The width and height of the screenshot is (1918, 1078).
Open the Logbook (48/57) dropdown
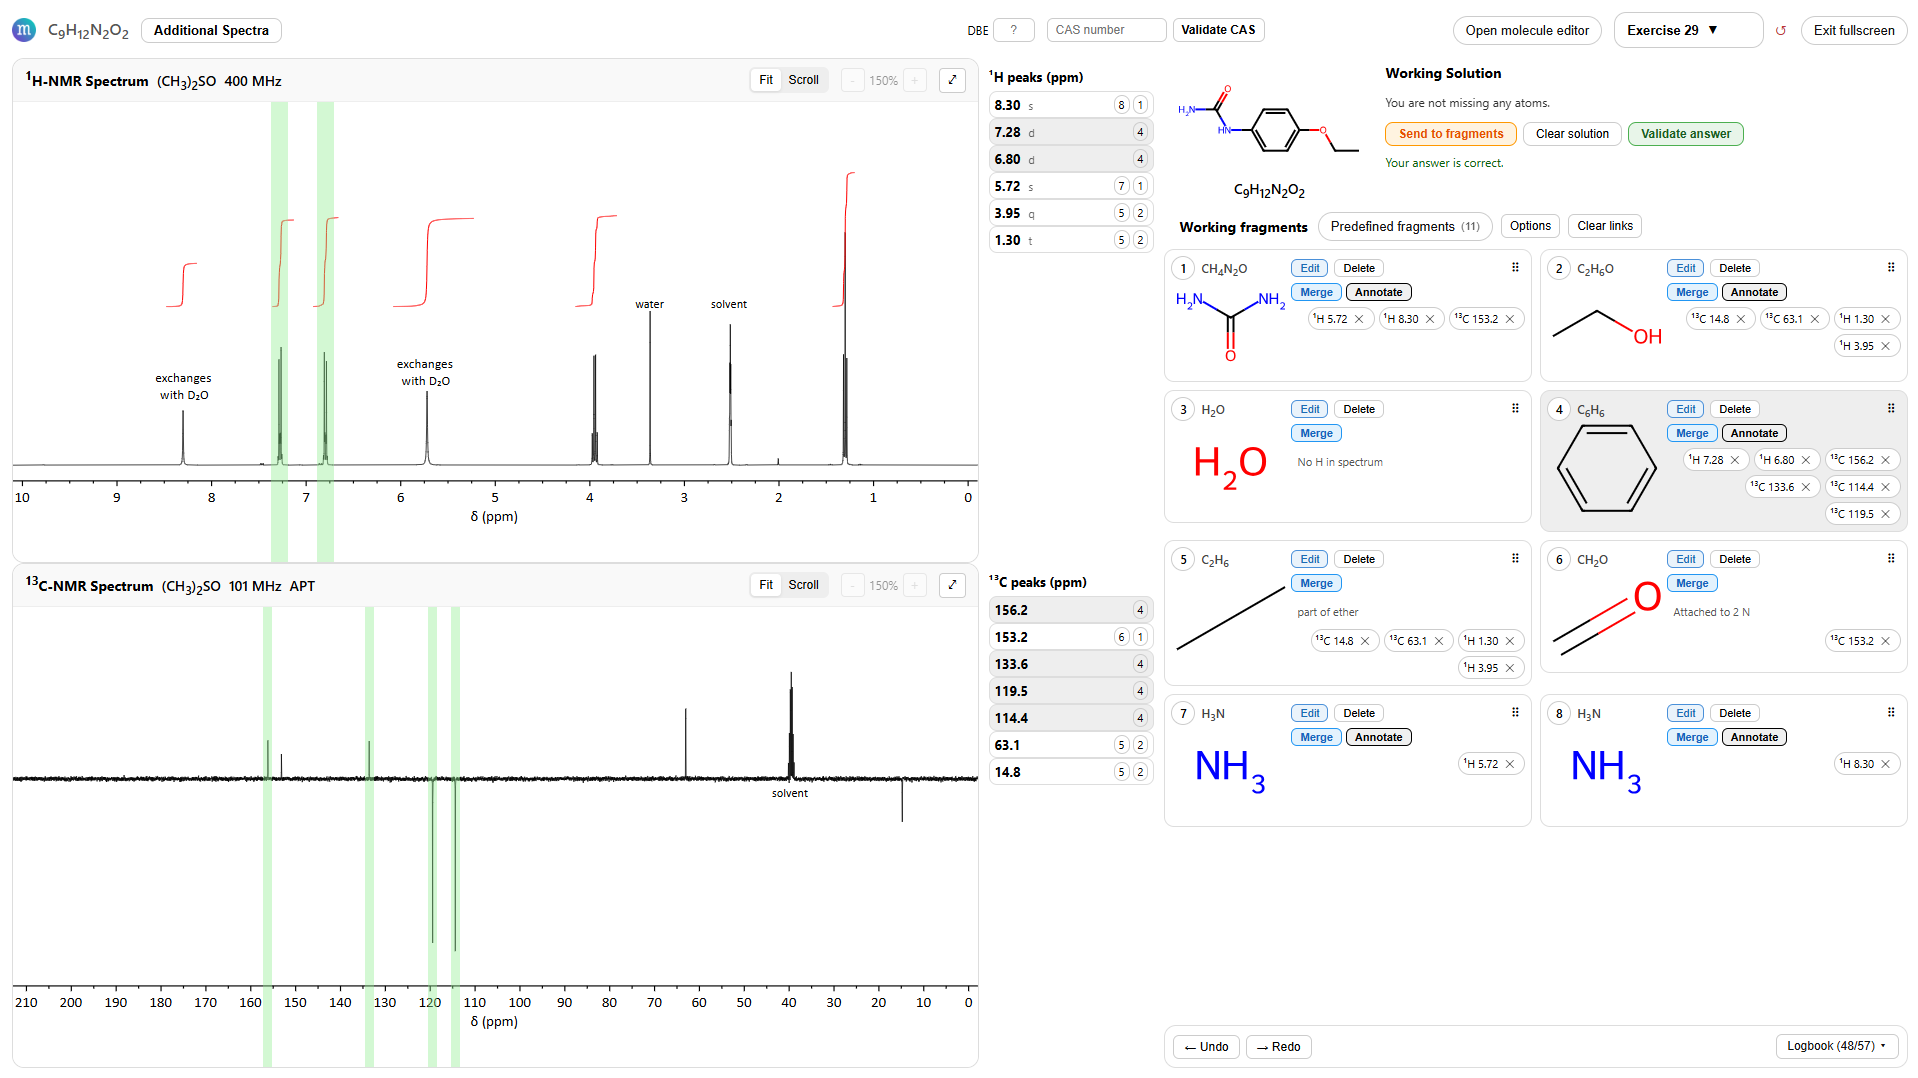coord(1836,1046)
